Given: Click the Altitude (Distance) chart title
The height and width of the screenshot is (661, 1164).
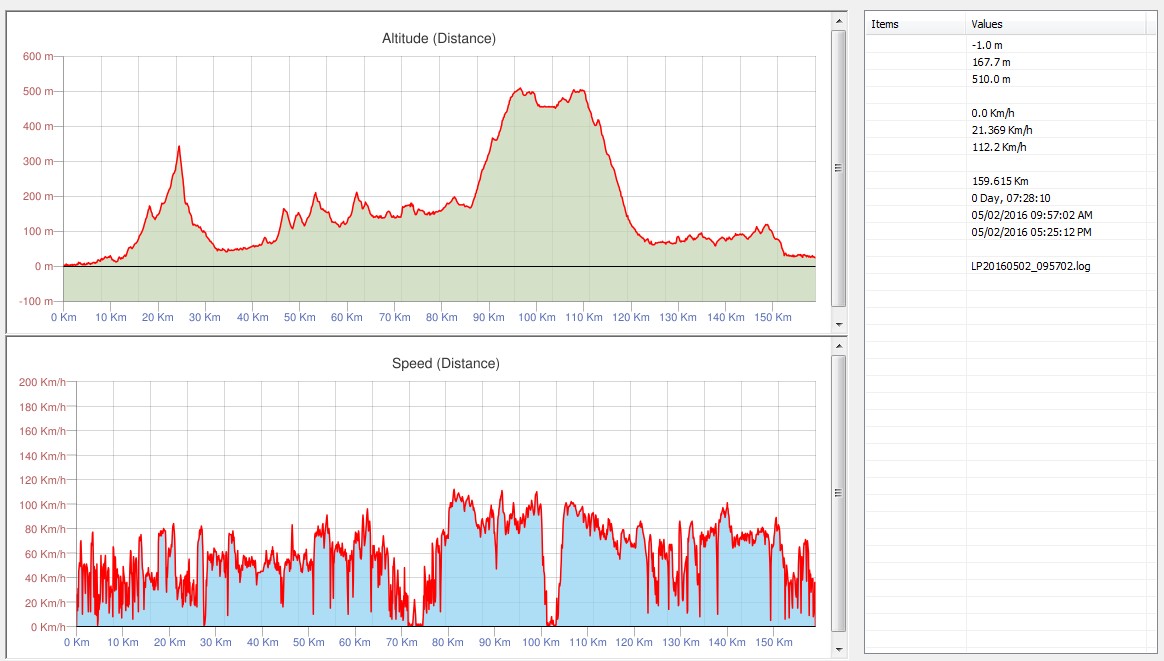Looking at the screenshot, I should tap(439, 39).
